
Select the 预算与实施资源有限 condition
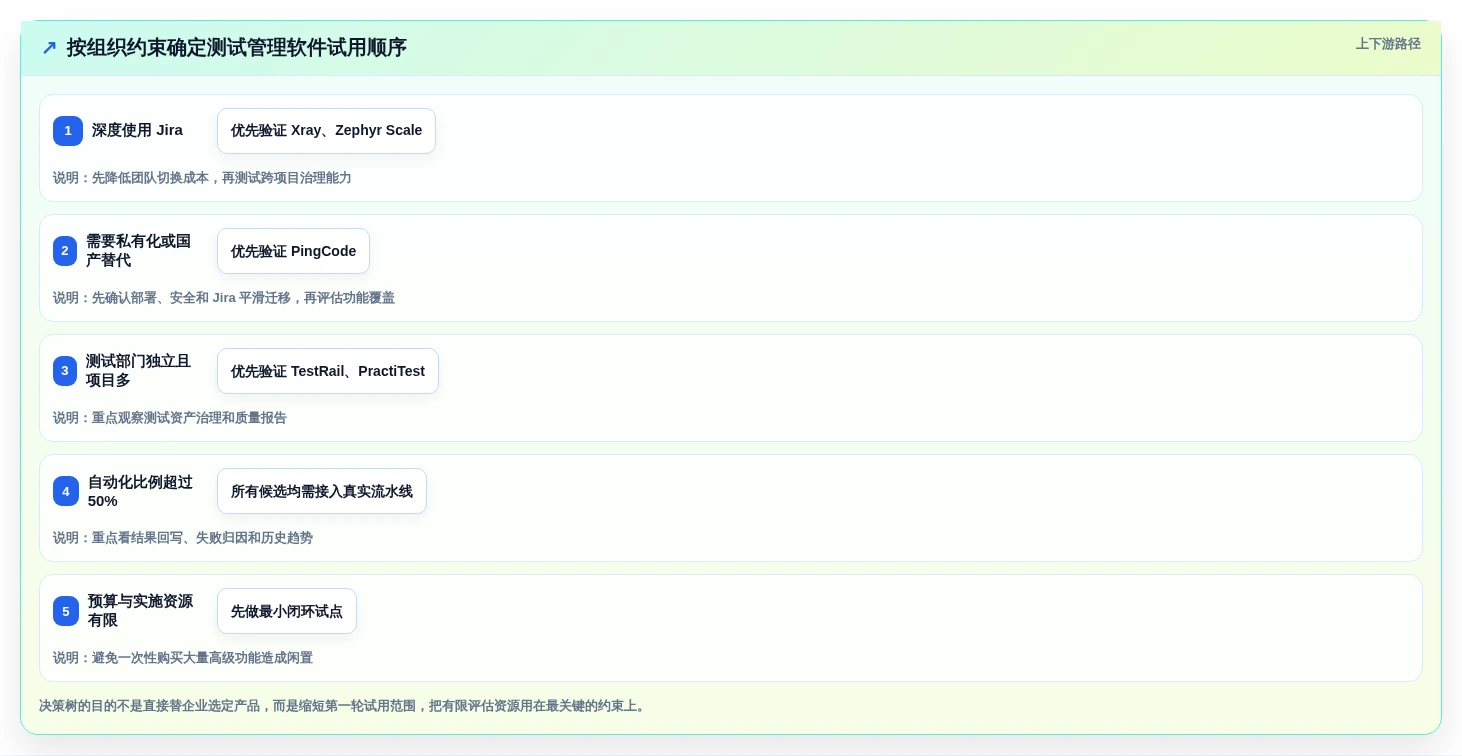(140, 611)
